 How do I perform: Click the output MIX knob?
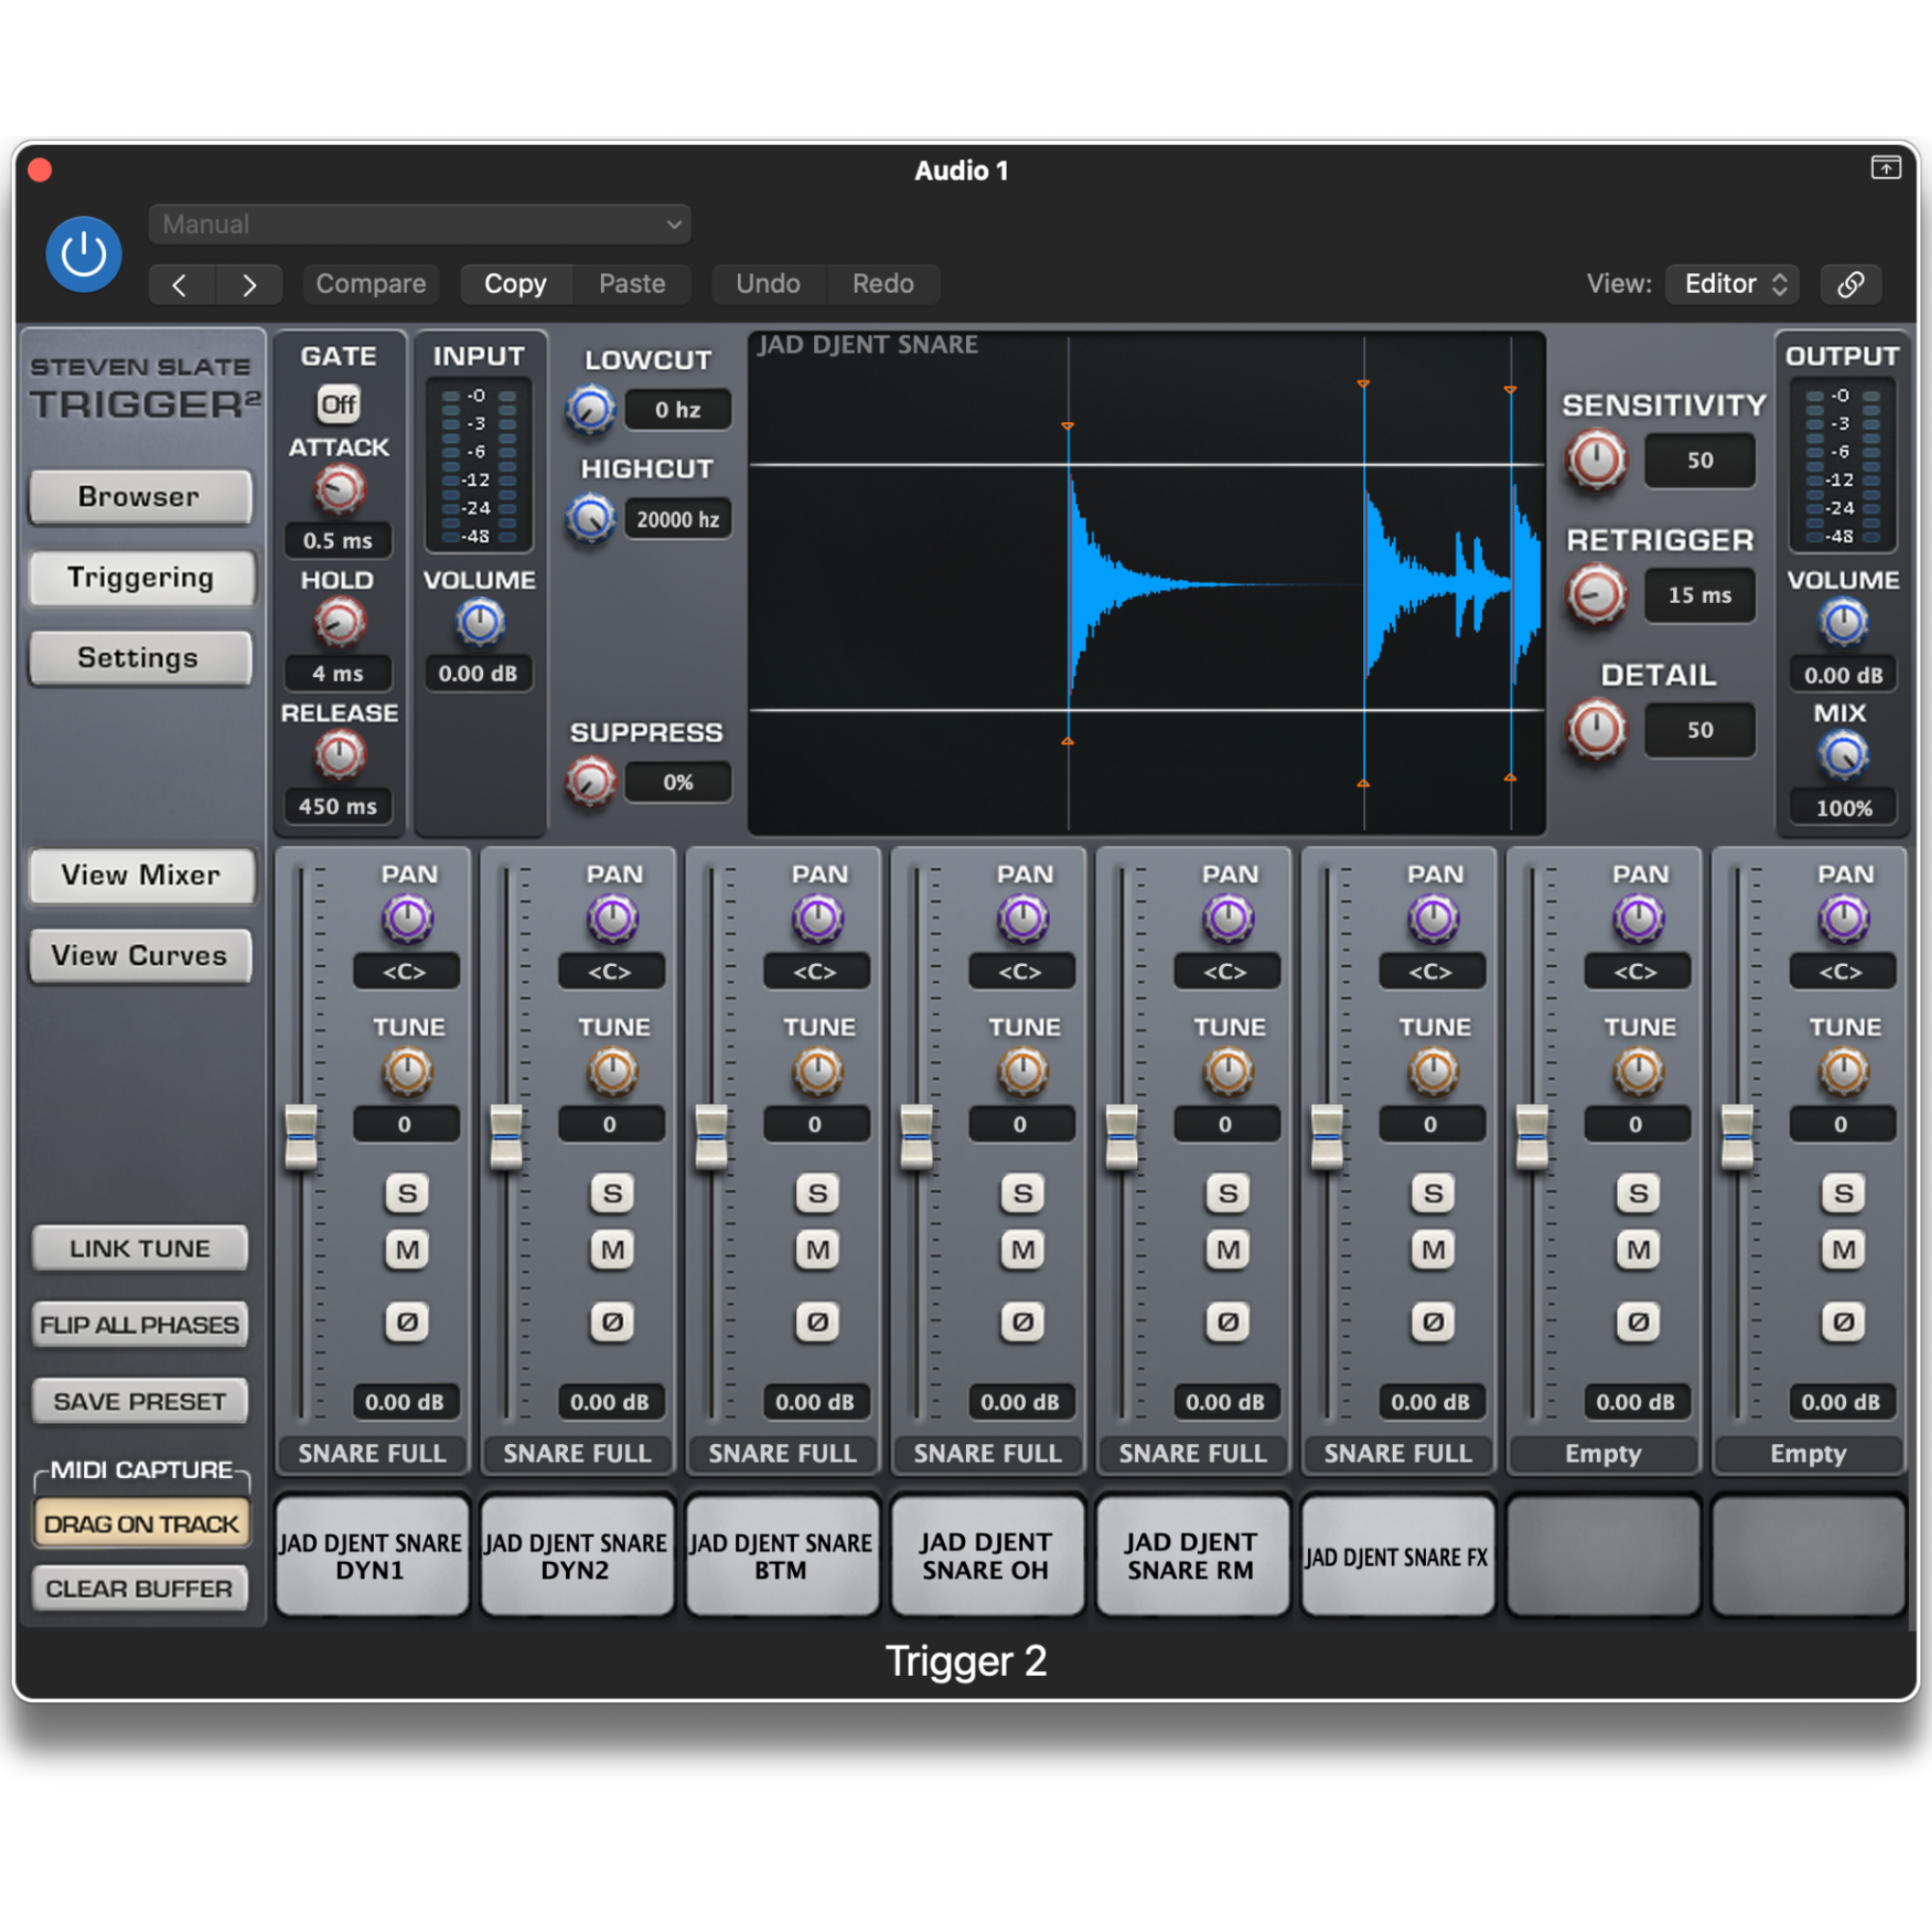pos(1843,755)
